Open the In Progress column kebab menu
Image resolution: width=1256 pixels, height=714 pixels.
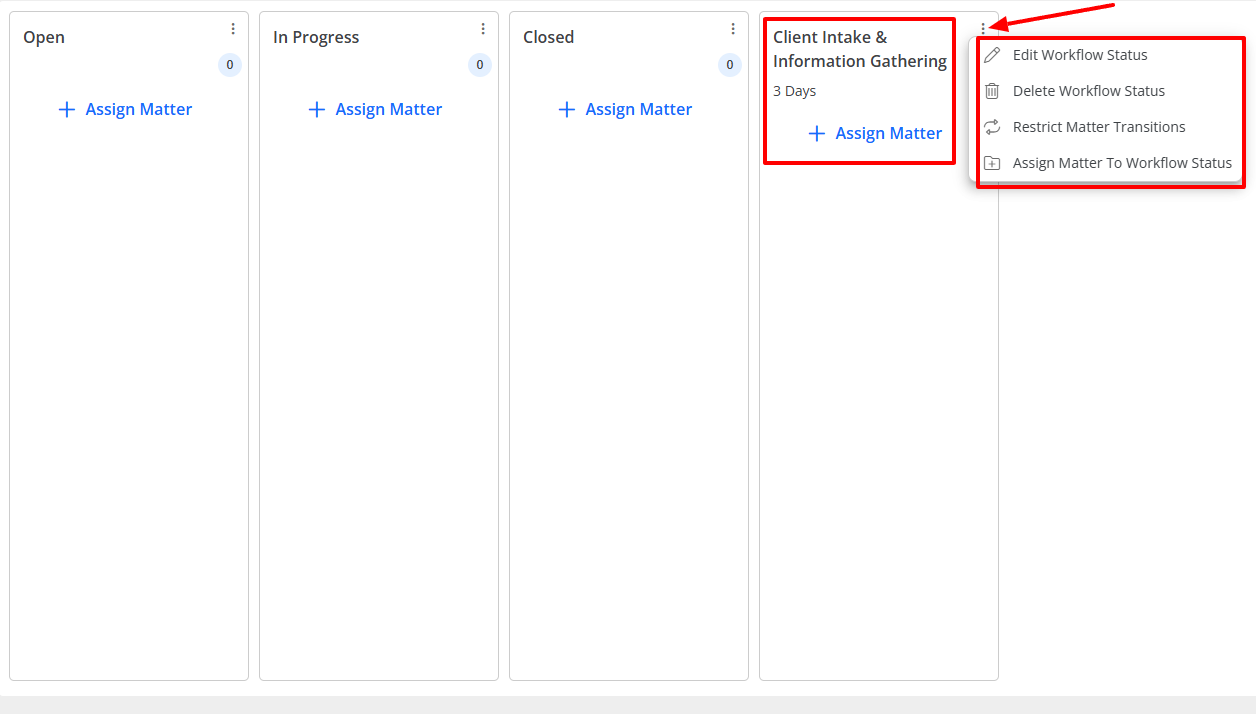click(x=483, y=28)
